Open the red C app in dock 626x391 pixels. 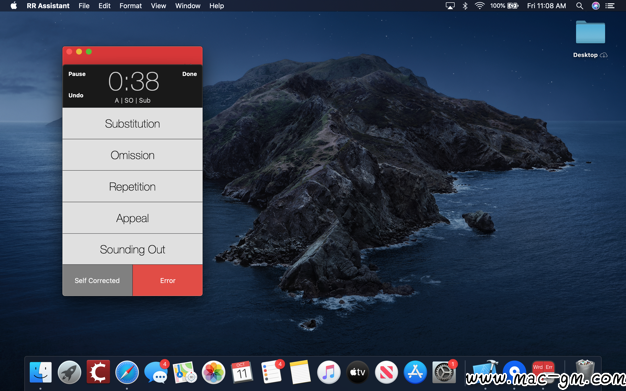98,372
